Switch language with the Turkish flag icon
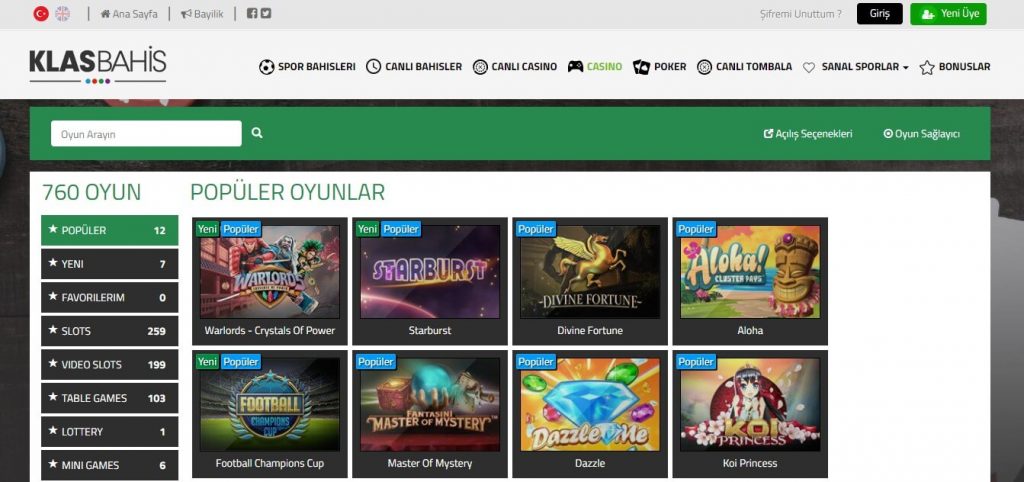 pyautogui.click(x=41, y=14)
